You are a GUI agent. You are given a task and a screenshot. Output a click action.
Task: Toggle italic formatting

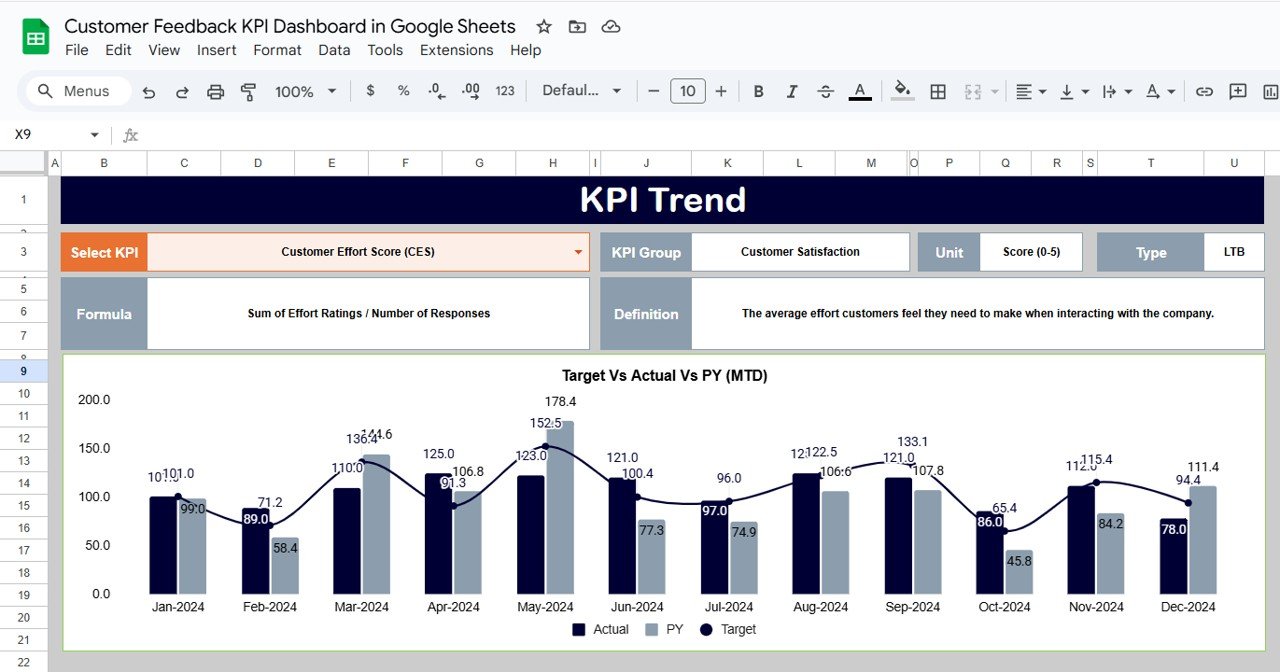coord(791,91)
